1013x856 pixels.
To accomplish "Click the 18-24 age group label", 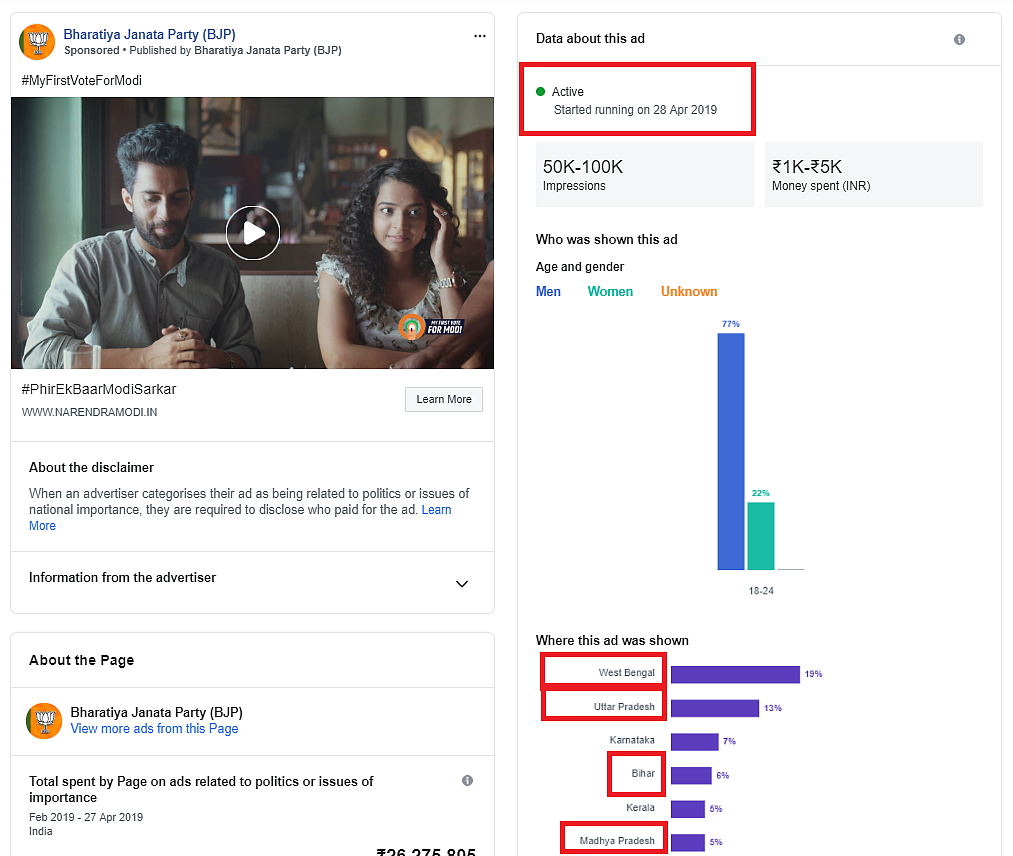I will click(761, 590).
